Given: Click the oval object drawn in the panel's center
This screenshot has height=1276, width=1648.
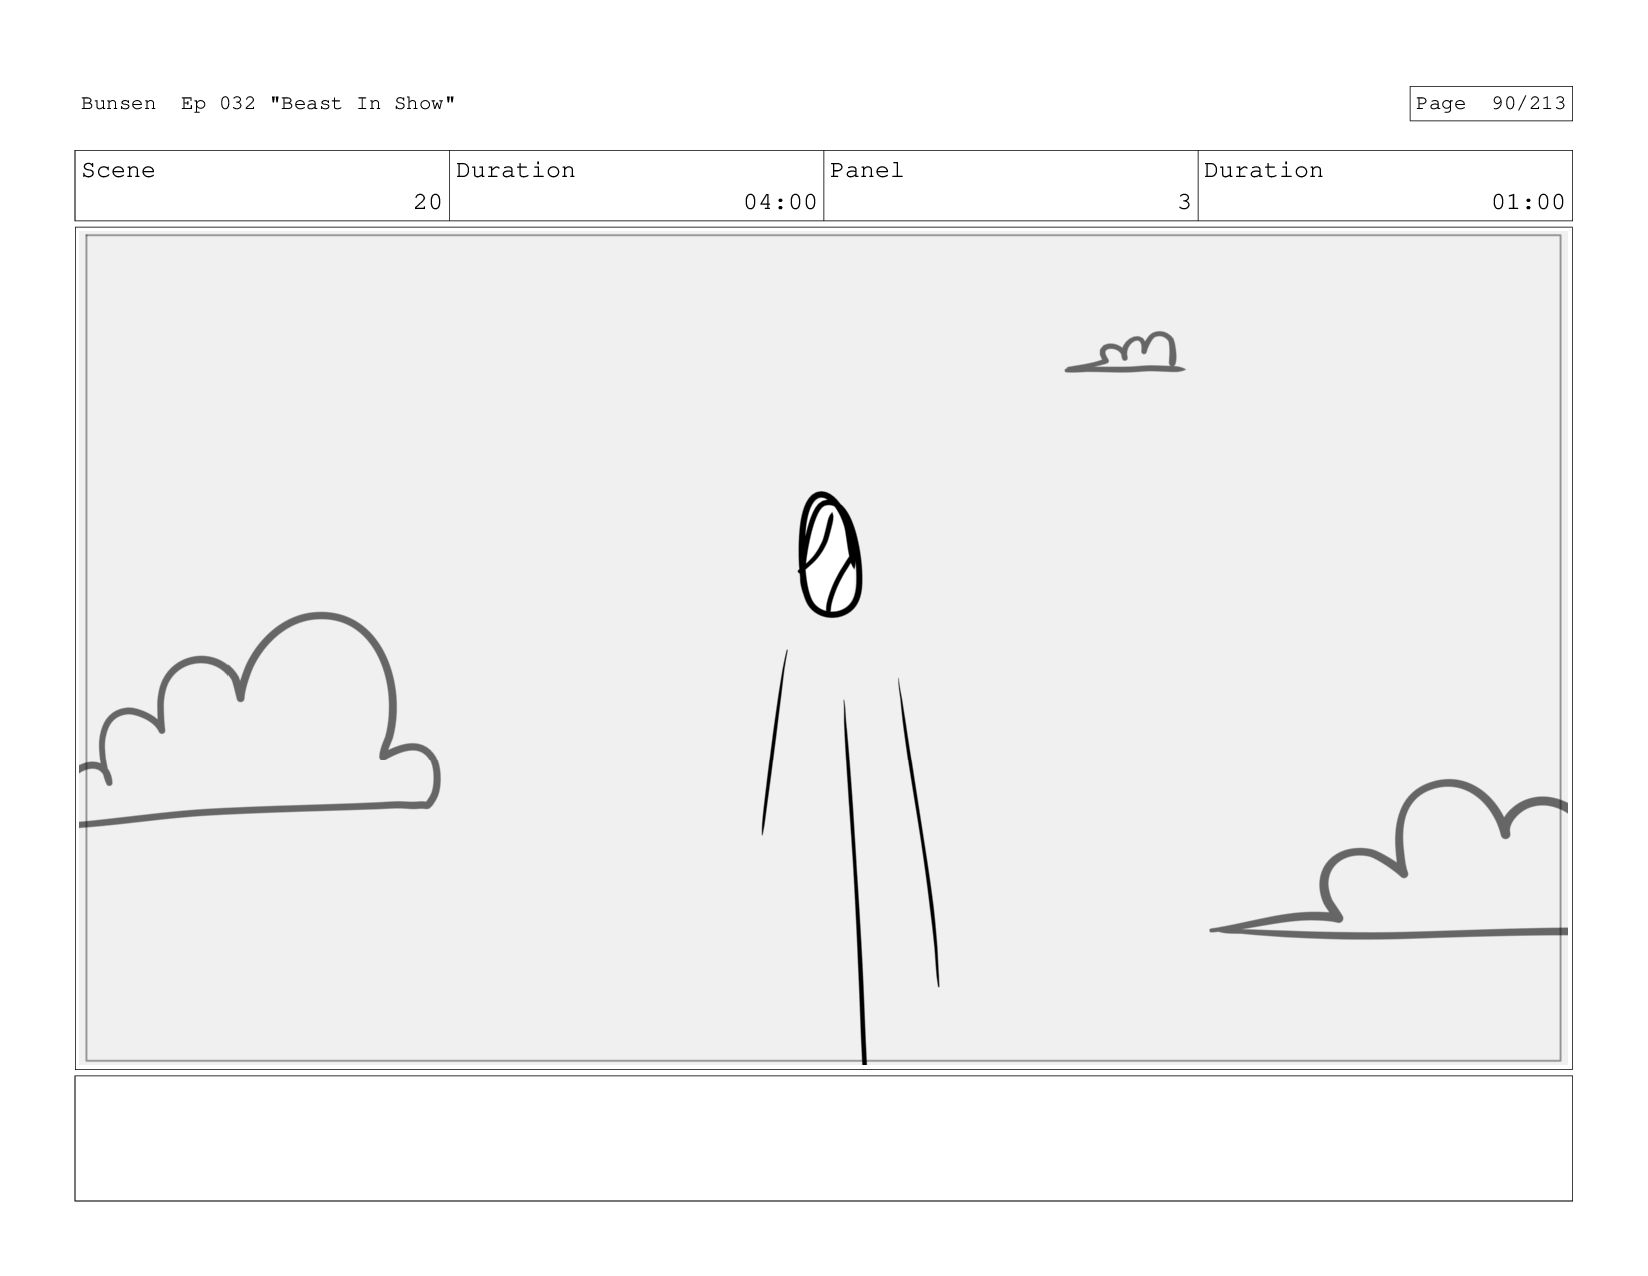Looking at the screenshot, I should click(x=830, y=555).
